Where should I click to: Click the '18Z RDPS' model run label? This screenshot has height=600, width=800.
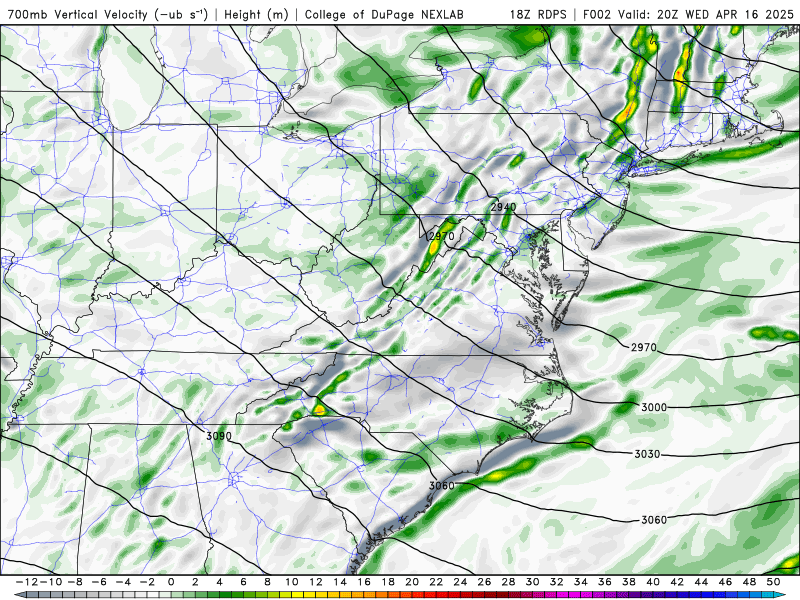pos(538,14)
